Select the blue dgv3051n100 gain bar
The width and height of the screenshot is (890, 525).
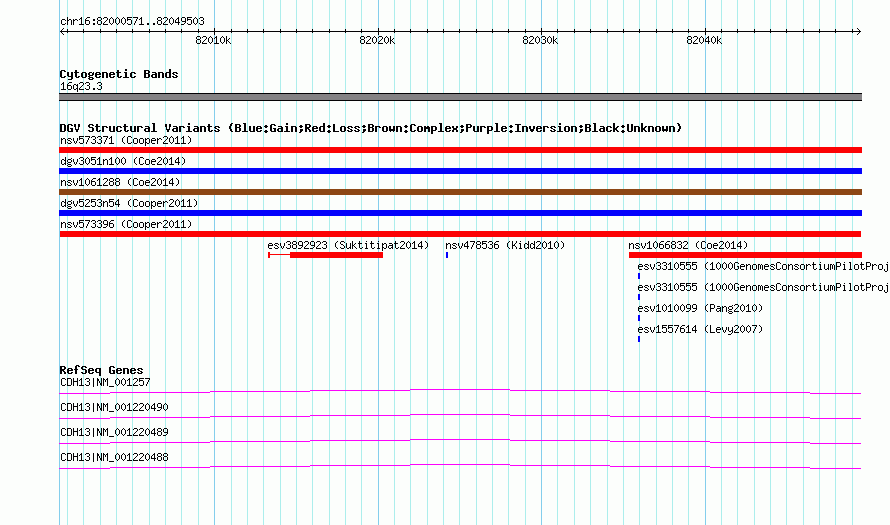coord(460,171)
